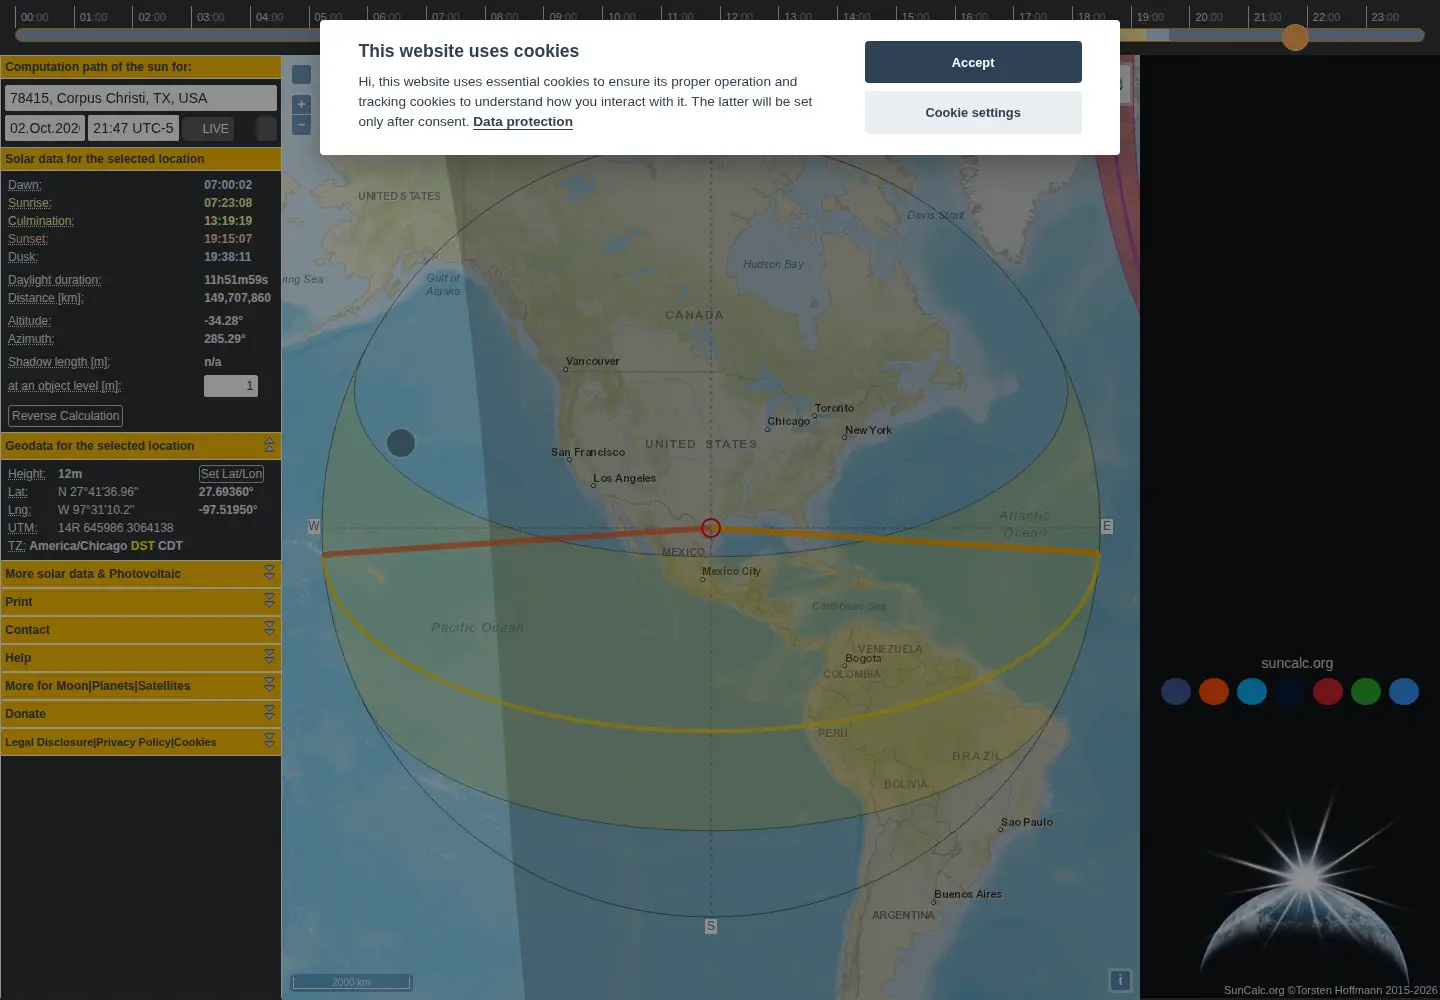Image resolution: width=1440 pixels, height=1000 pixels.
Task: Click the Culmination: label
Action: click(x=41, y=221)
